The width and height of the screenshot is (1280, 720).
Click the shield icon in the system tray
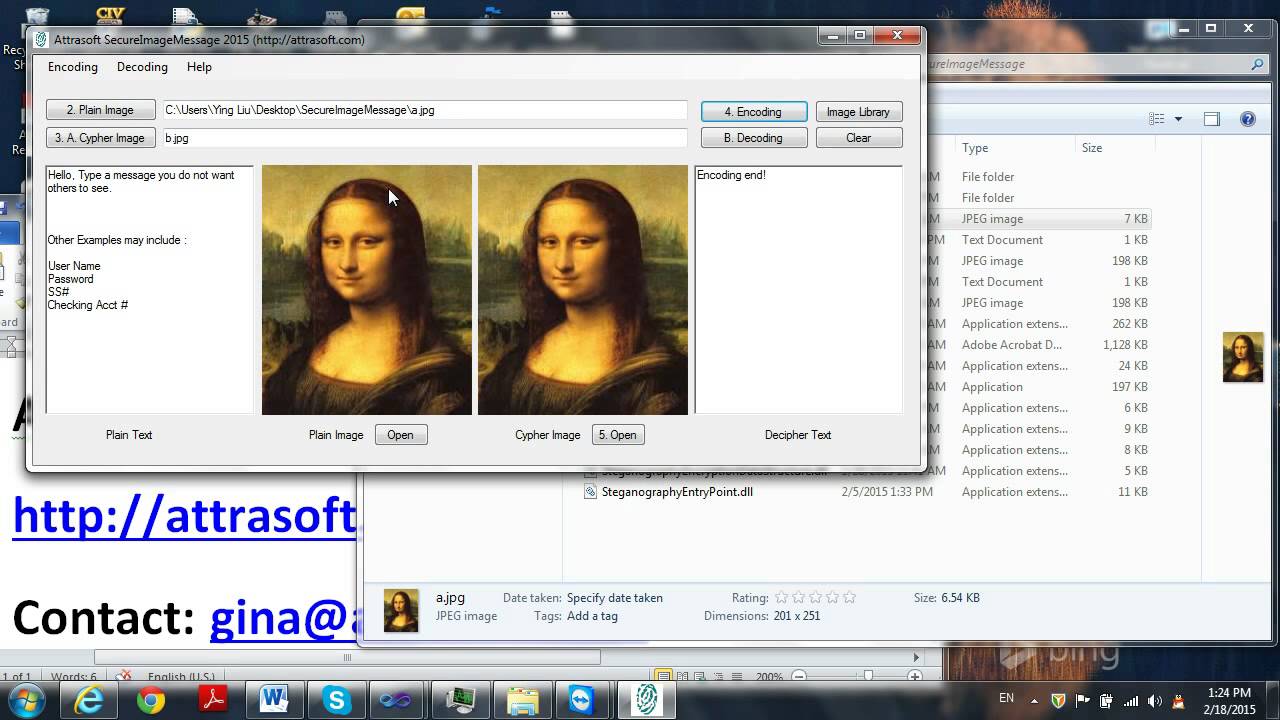coord(1060,700)
